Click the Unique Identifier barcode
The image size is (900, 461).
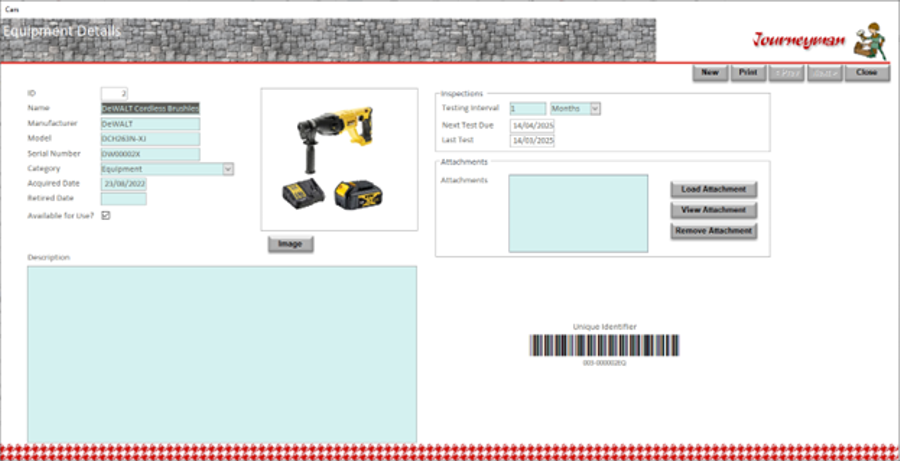click(604, 346)
